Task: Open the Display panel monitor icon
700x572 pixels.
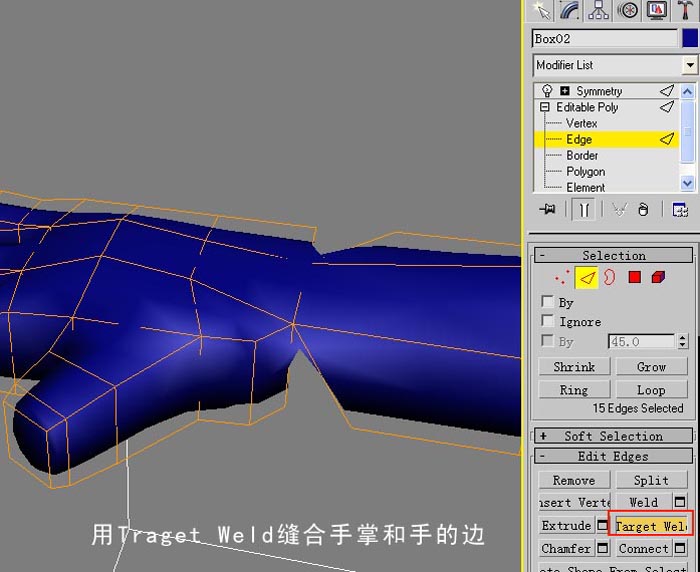Action: coord(656,10)
